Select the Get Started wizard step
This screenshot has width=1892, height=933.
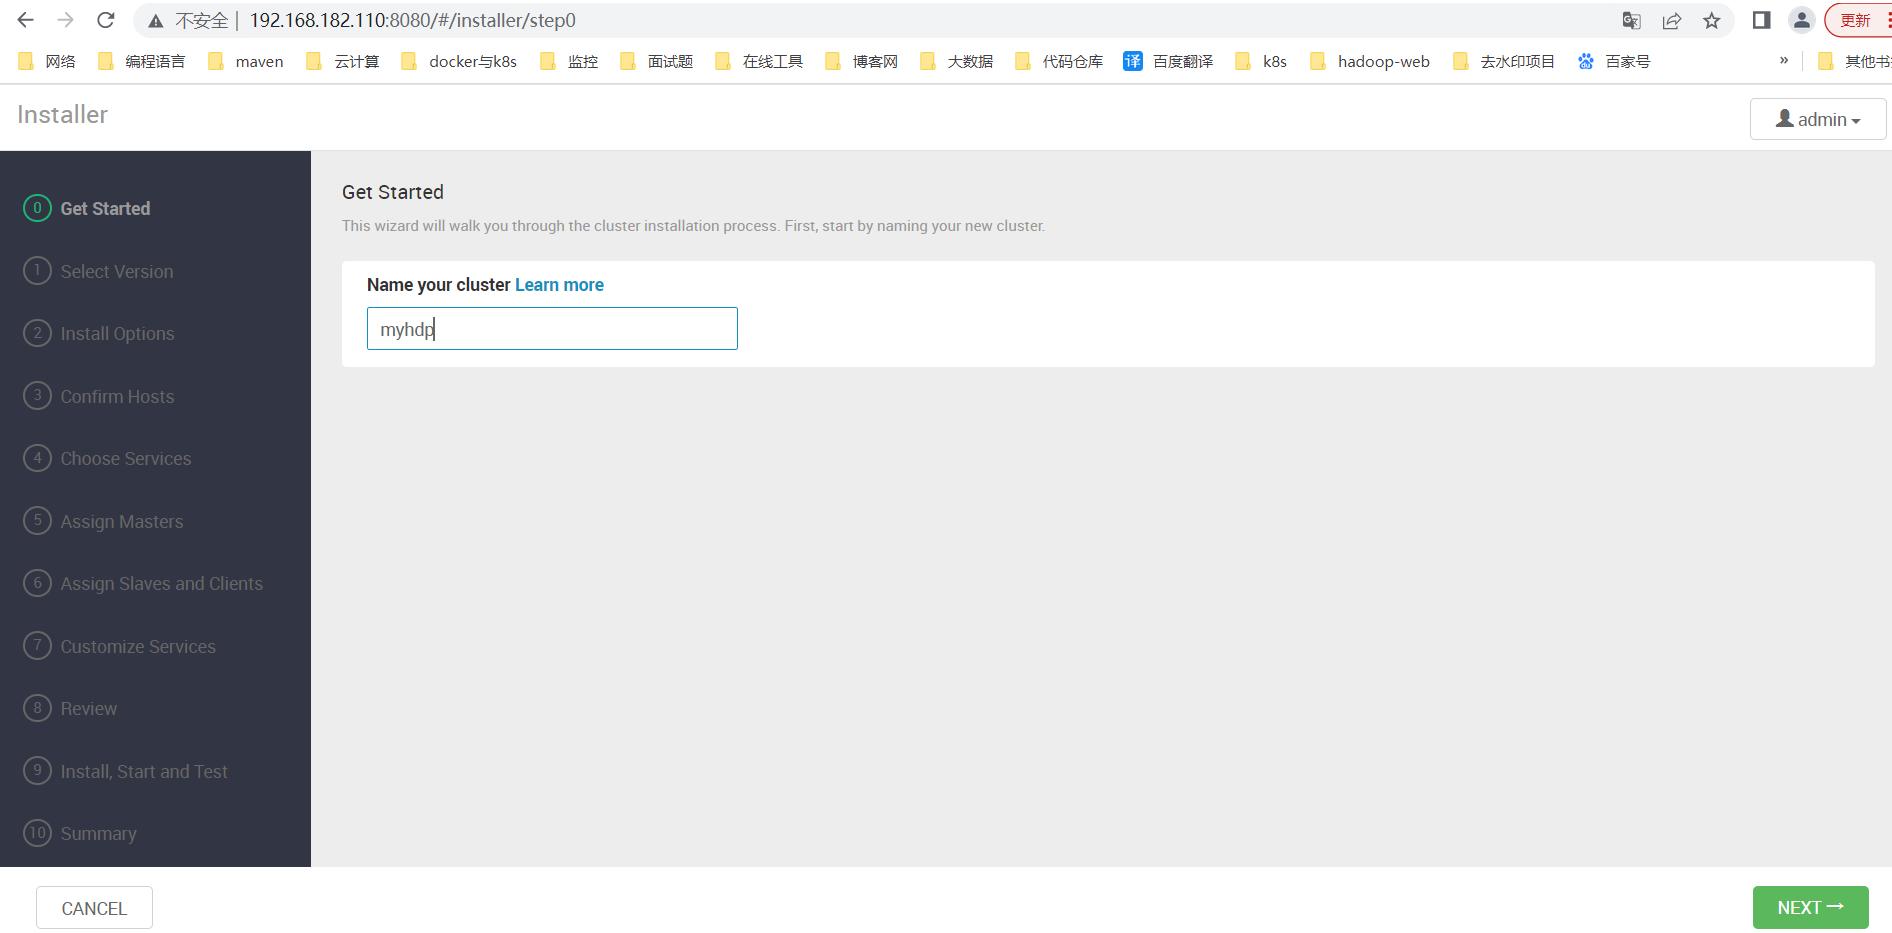point(87,208)
